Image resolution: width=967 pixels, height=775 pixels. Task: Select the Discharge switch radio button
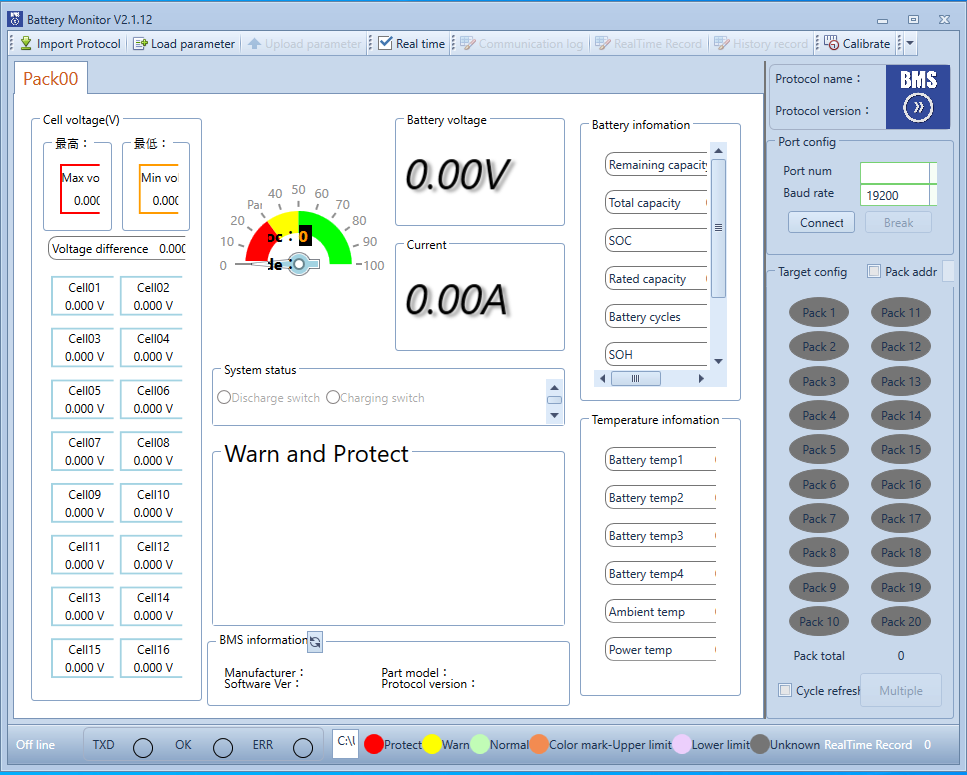point(224,398)
